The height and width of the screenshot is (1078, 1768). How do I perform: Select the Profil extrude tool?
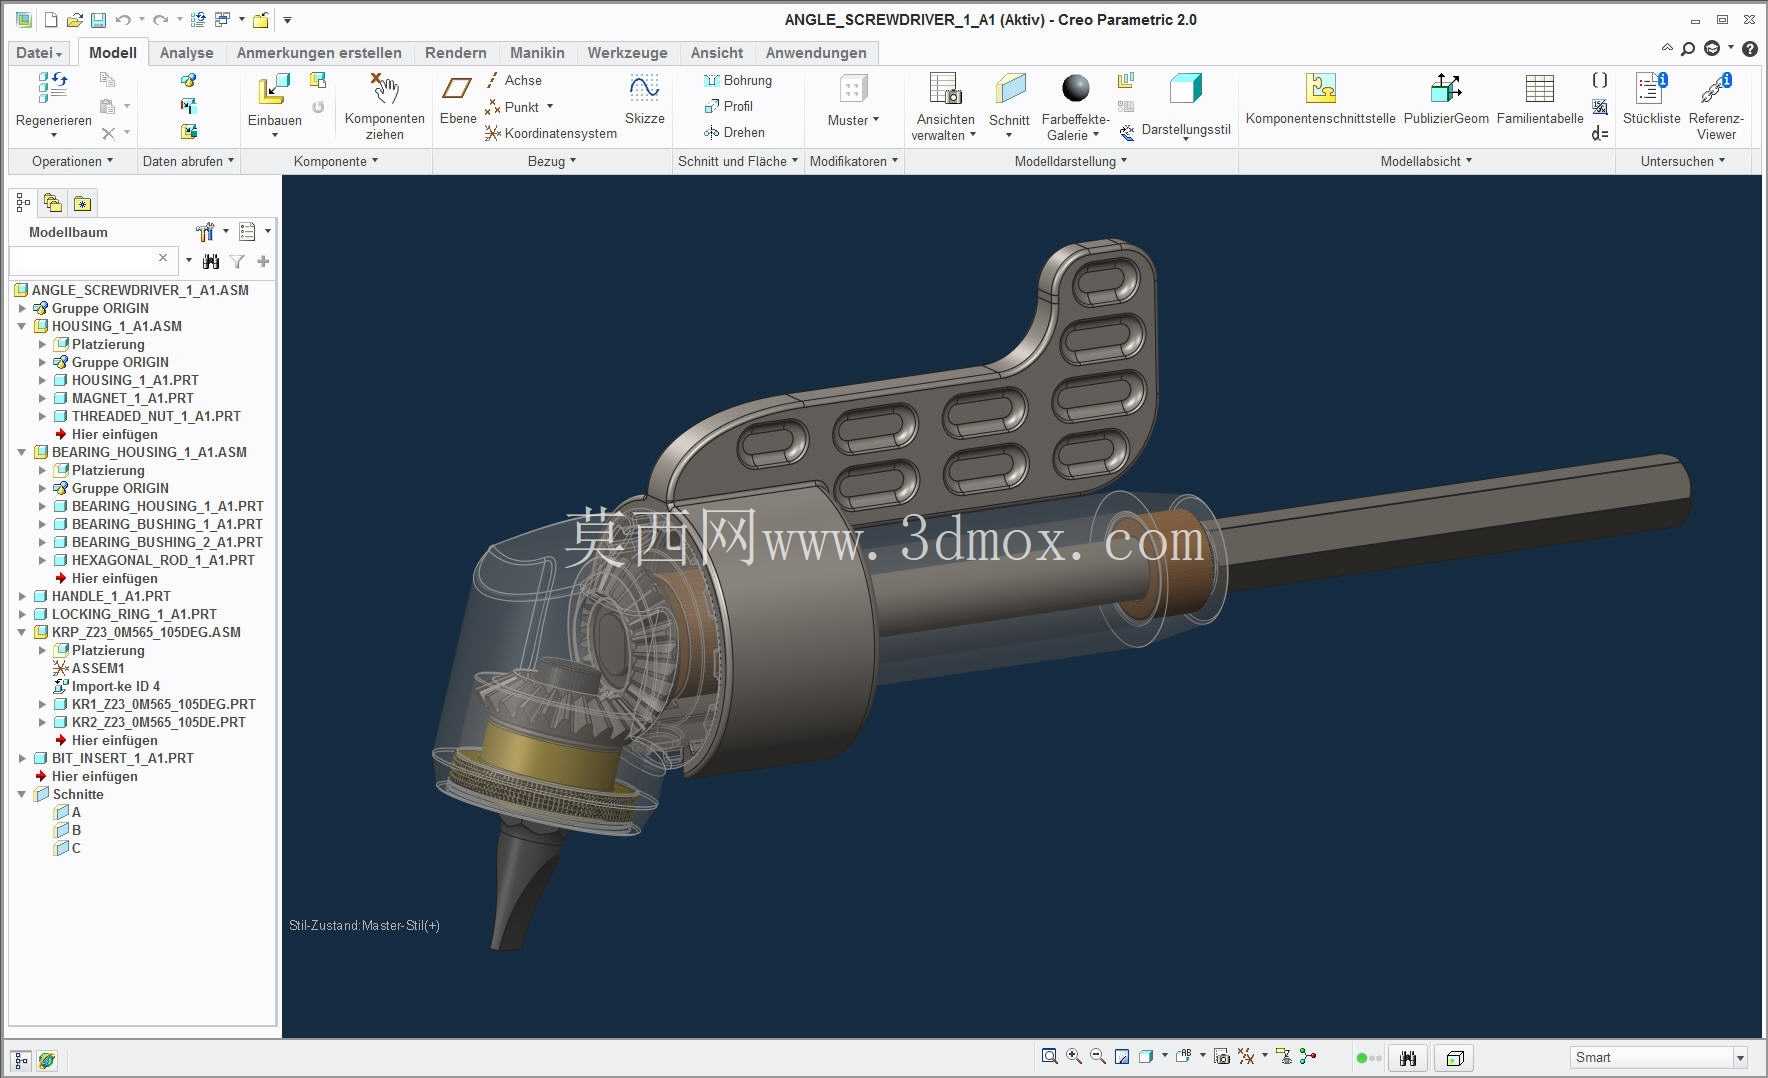coord(729,106)
